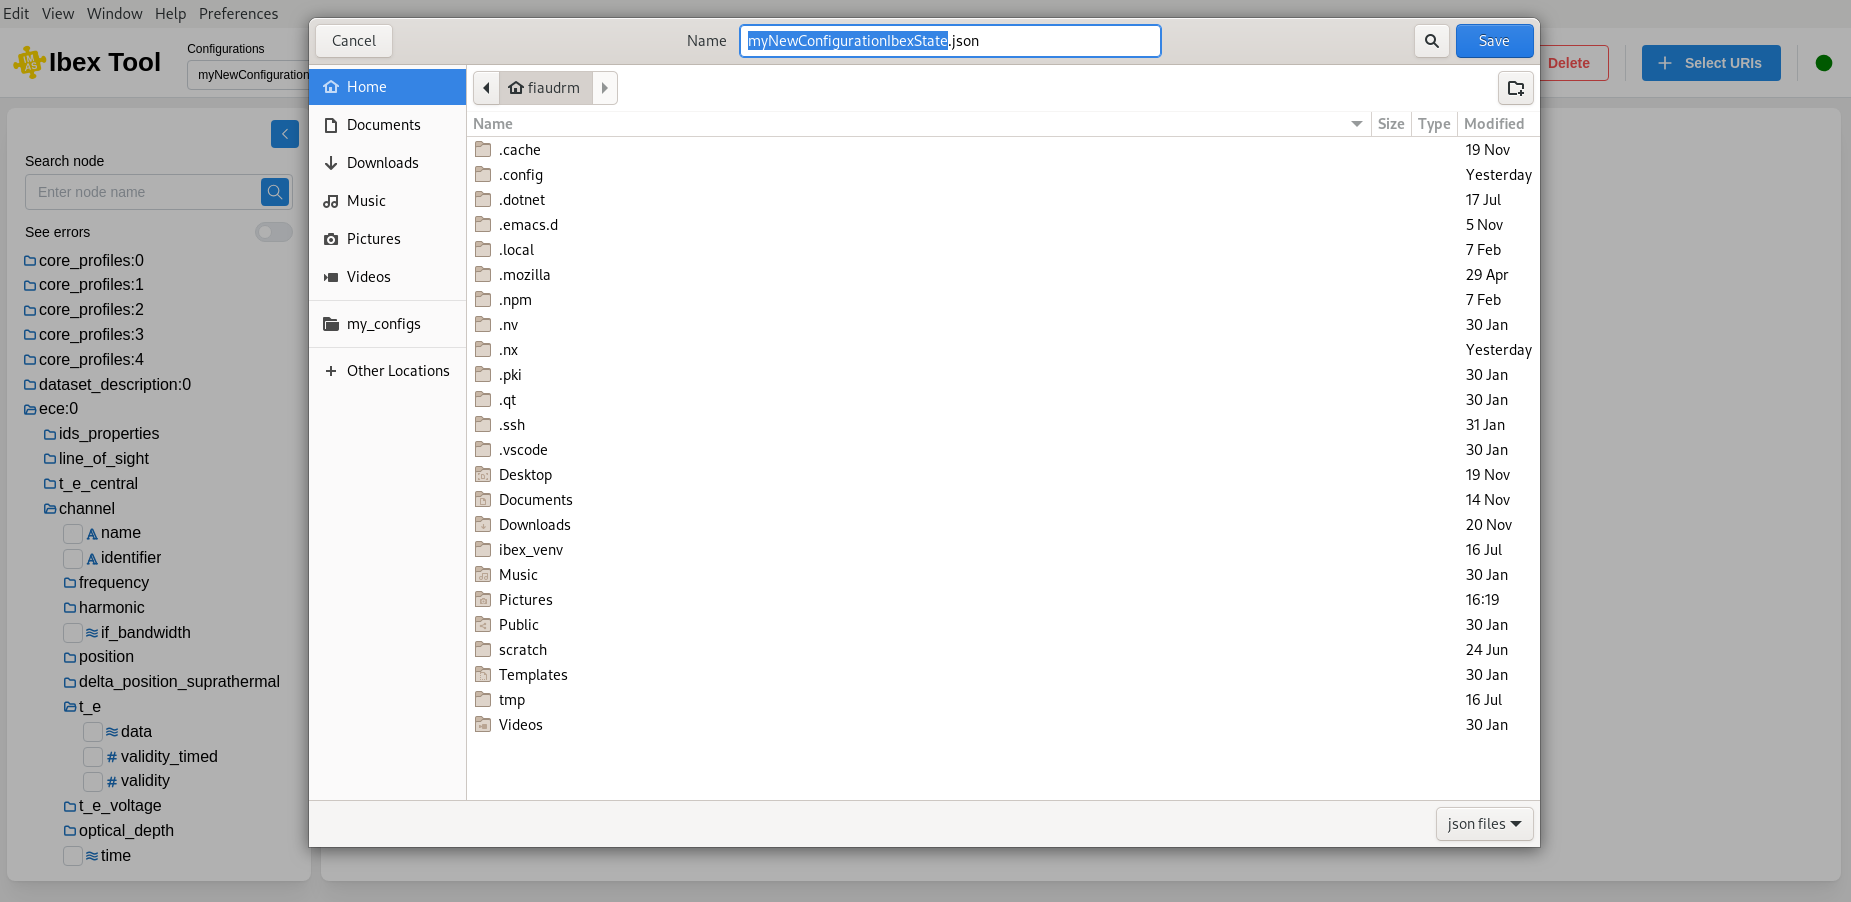The width and height of the screenshot is (1851, 902).
Task: Click the filename Name input field
Action: (949, 41)
